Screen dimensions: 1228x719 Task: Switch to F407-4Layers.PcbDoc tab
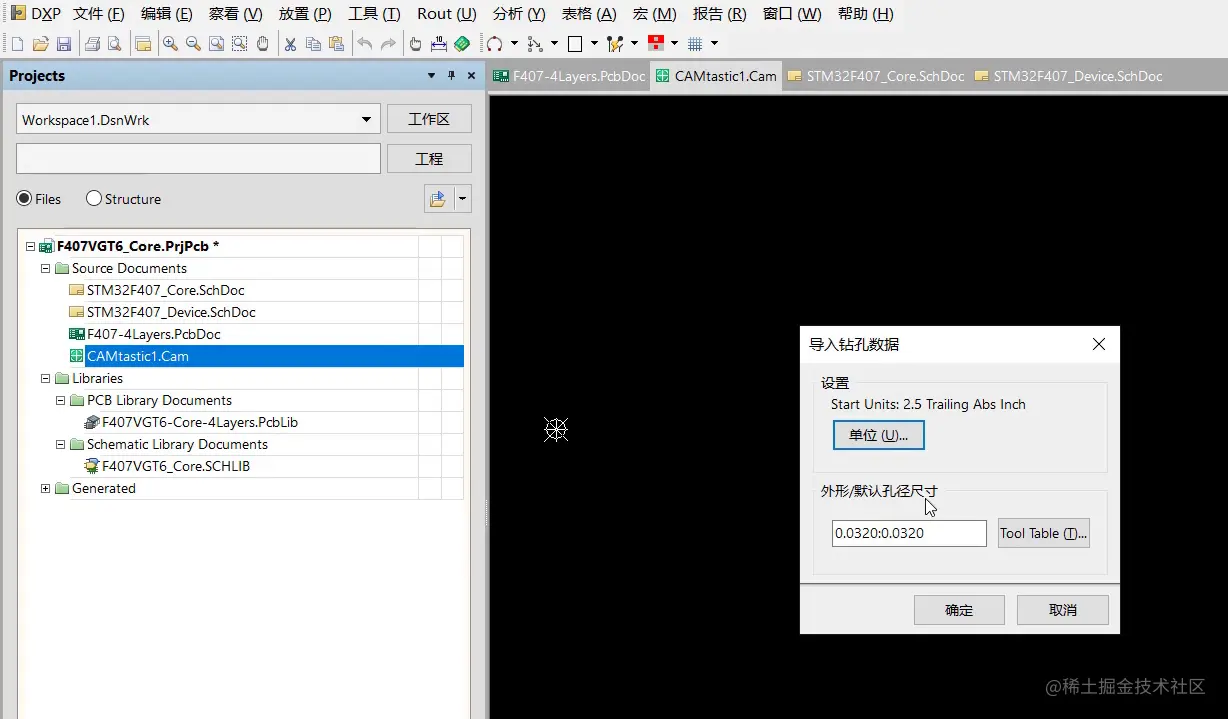[570, 76]
